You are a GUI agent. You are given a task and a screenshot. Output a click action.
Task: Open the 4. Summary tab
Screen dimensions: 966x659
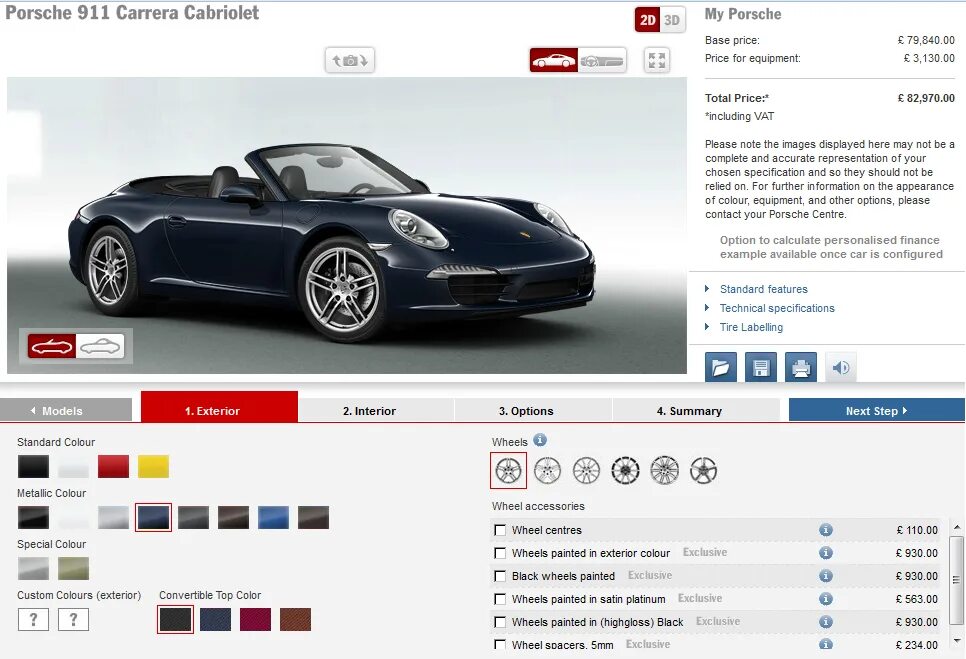coord(696,410)
